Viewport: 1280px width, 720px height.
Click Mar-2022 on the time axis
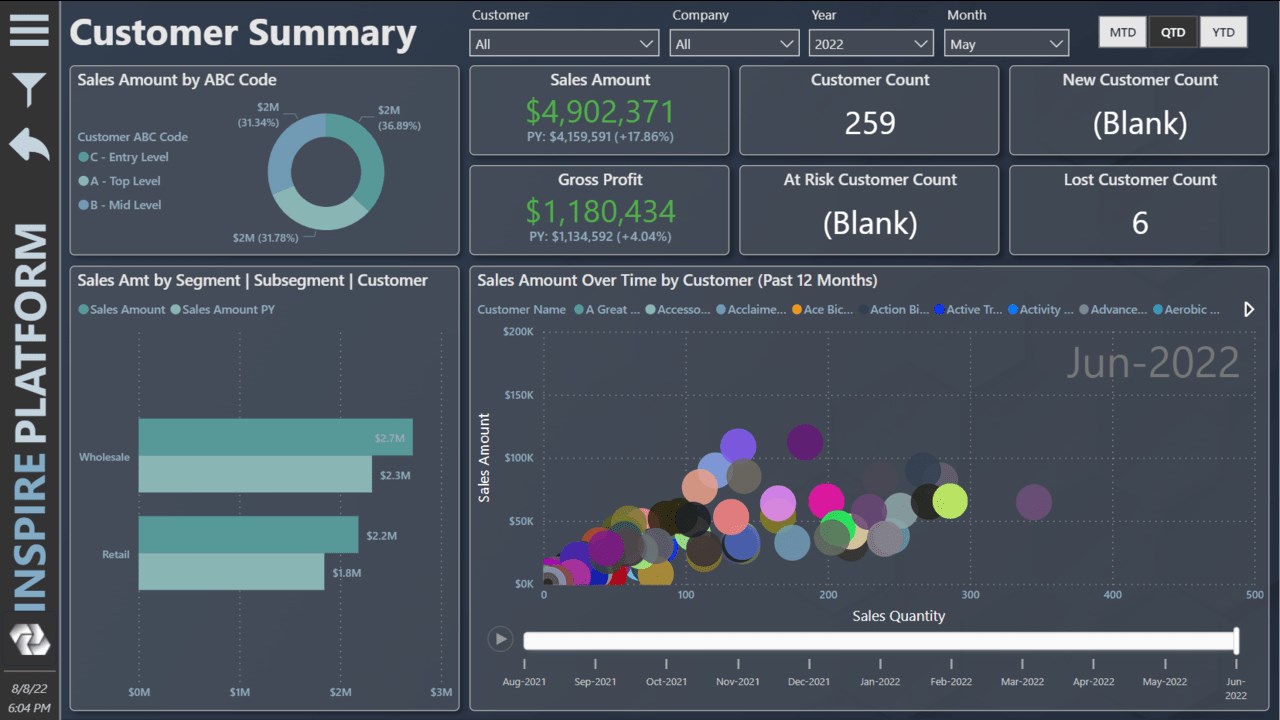tap(1022, 682)
